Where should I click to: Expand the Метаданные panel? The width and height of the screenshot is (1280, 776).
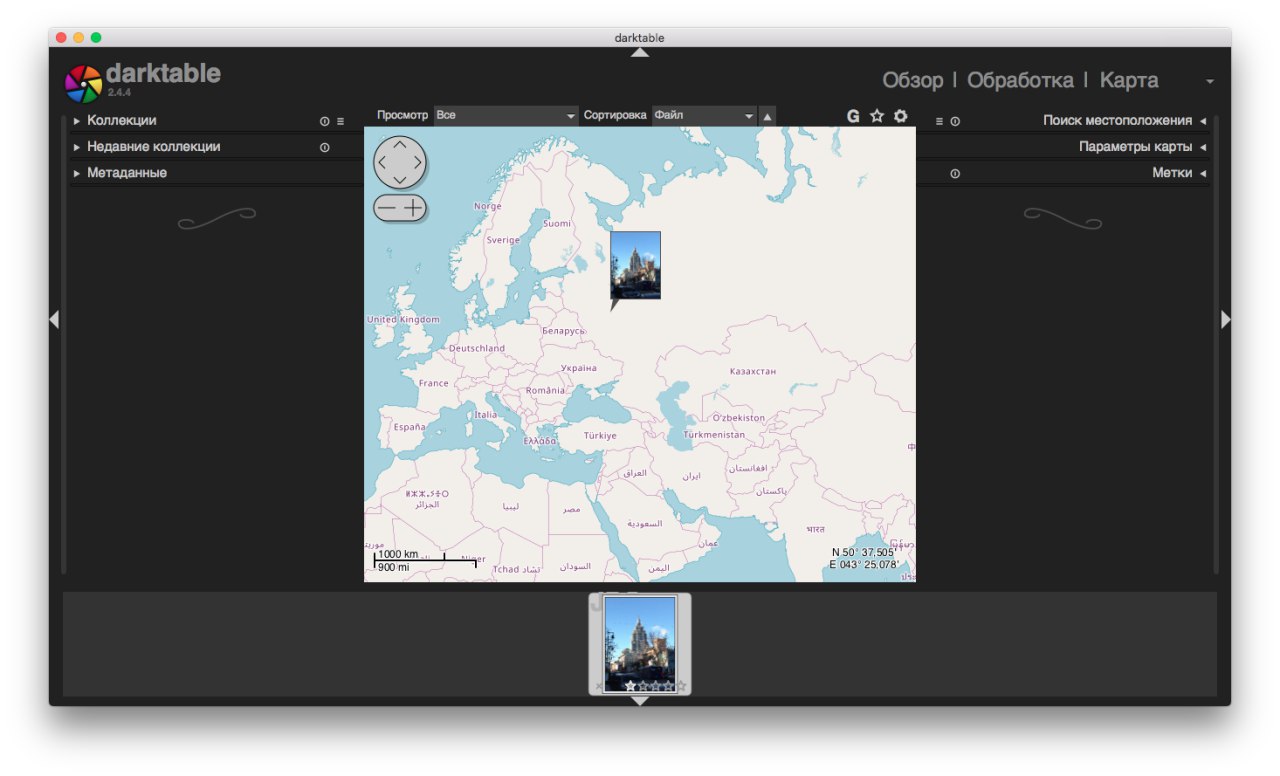tap(127, 173)
